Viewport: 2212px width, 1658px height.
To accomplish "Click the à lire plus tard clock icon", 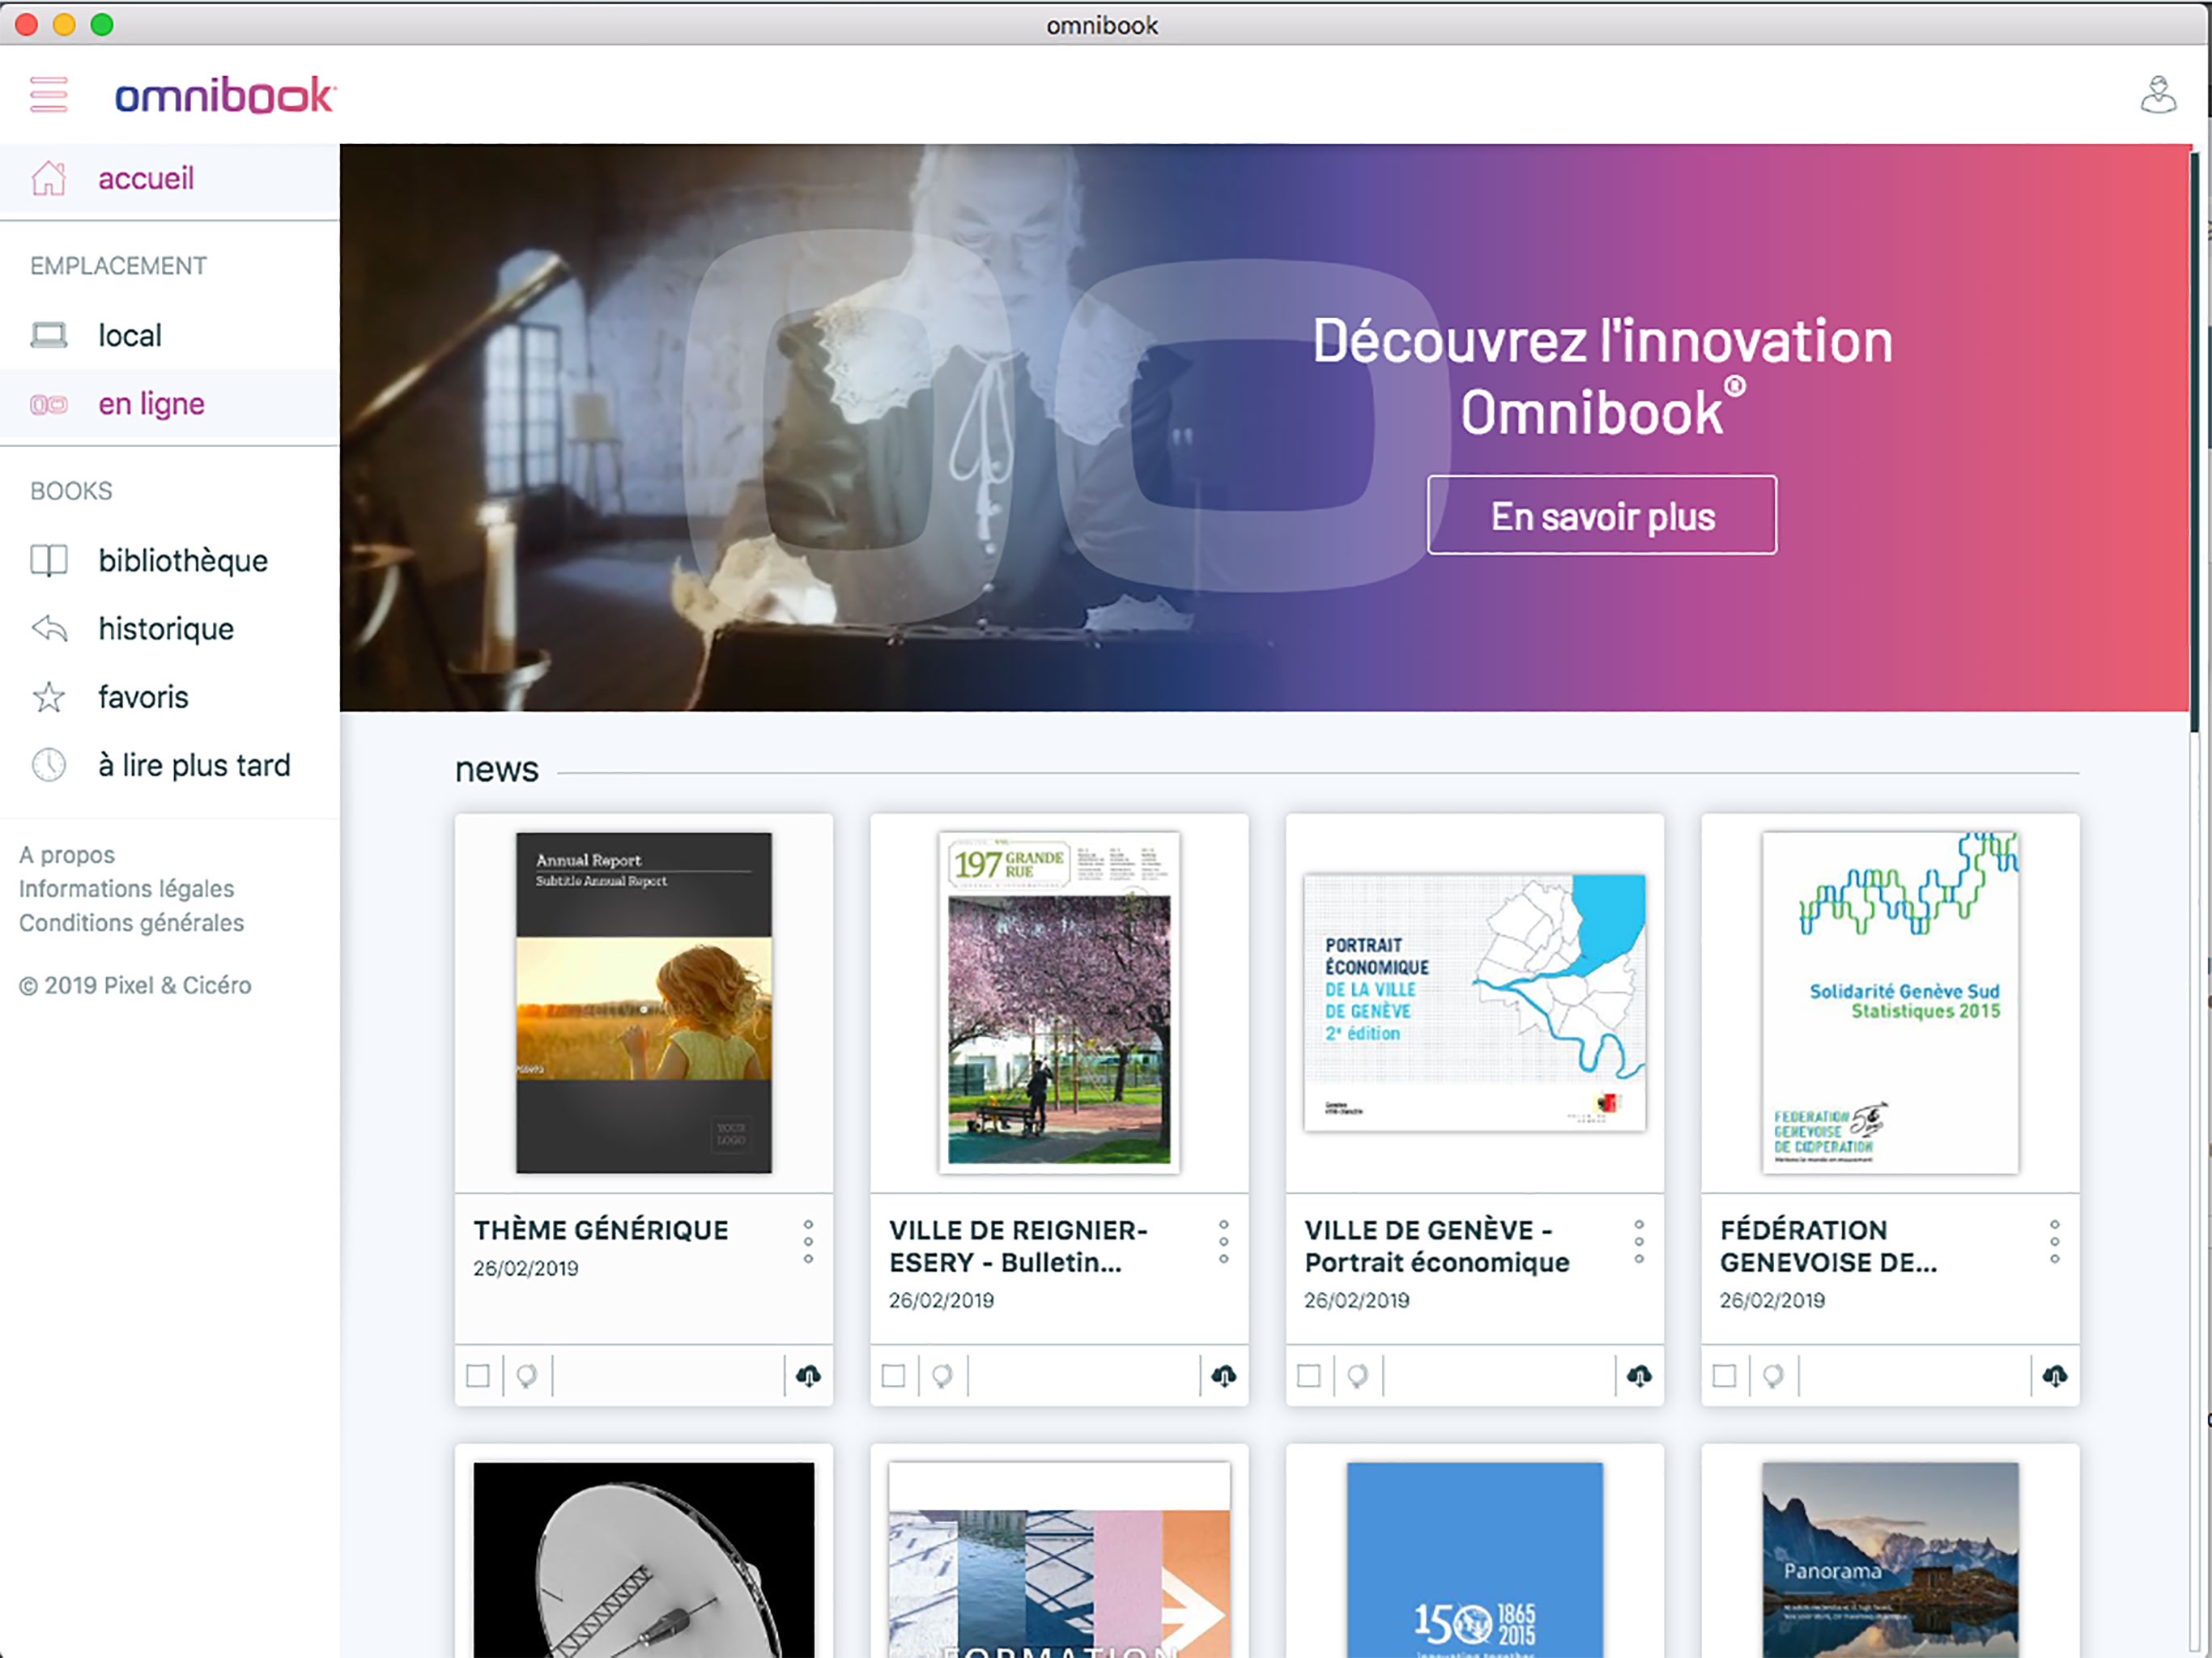I will [x=48, y=765].
